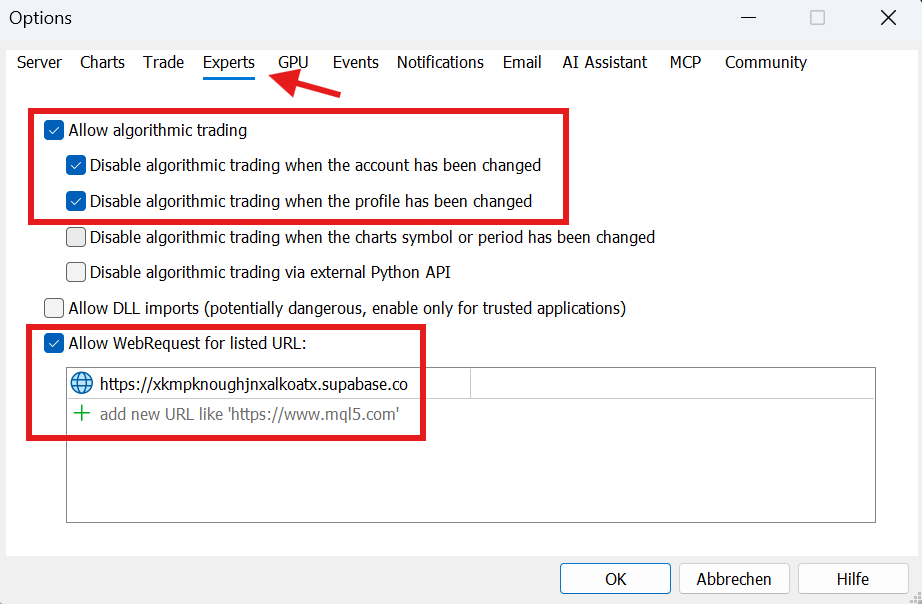
Task: Toggle Allow WebRequest for listed URL
Action: [54, 343]
